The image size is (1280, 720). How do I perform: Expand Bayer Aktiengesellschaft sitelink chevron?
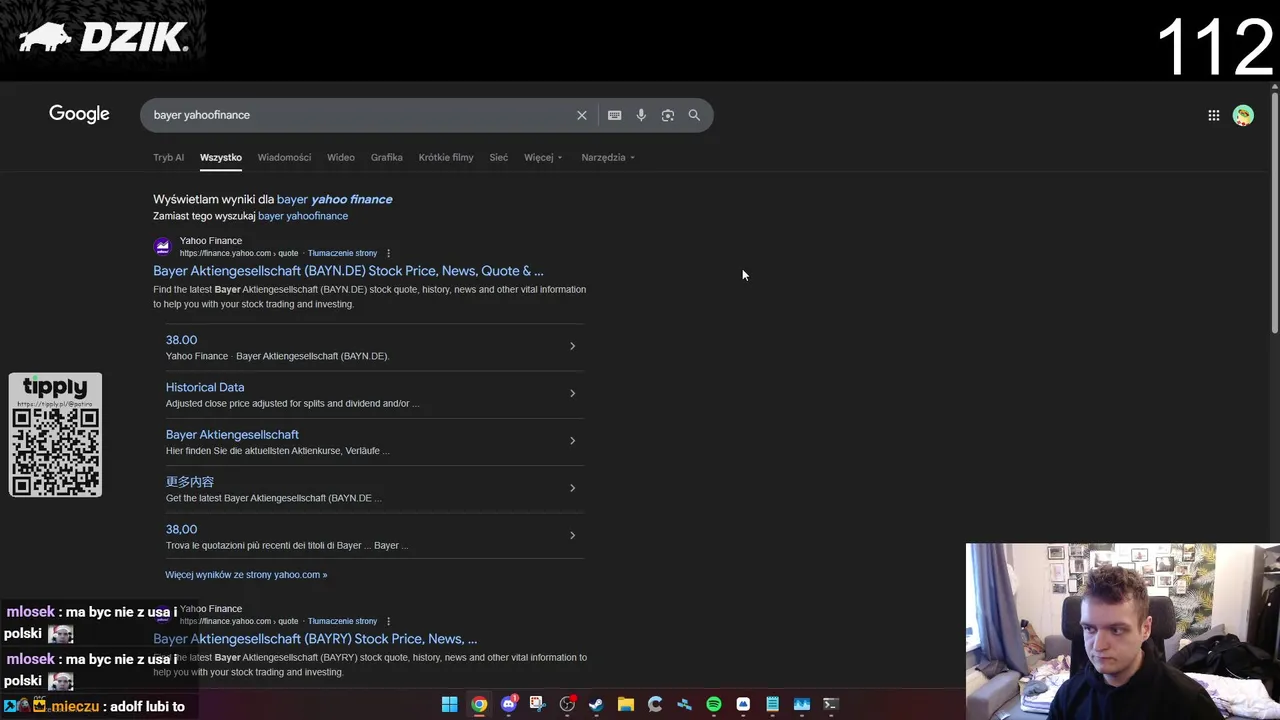pos(572,441)
